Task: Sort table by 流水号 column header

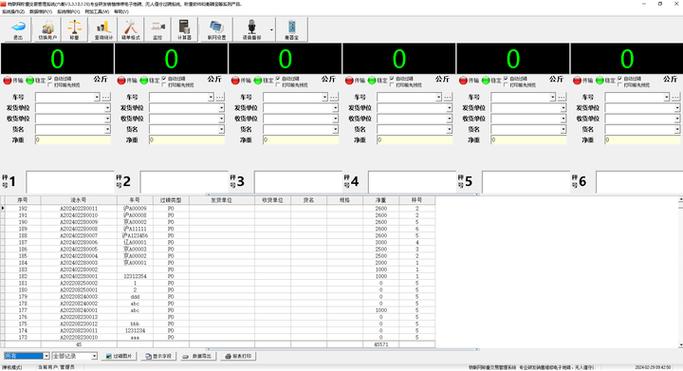Action: (78, 200)
